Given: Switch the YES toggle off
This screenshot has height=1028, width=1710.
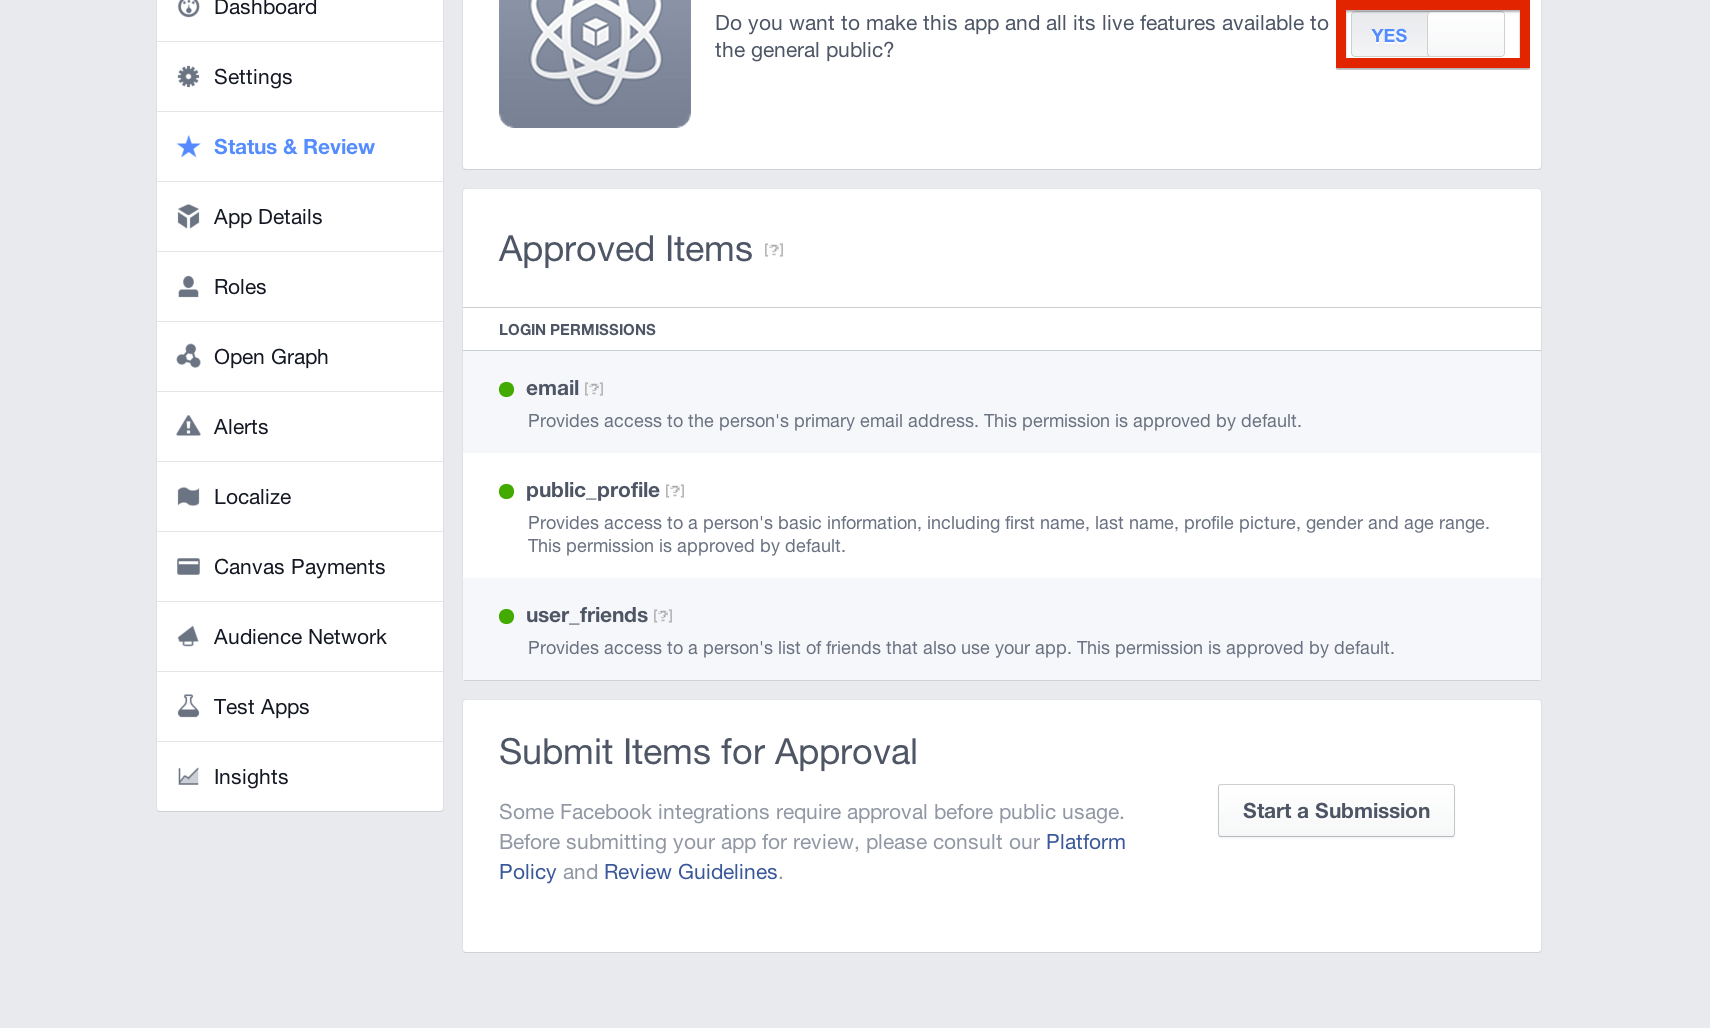Looking at the screenshot, I should pyautogui.click(x=1465, y=34).
